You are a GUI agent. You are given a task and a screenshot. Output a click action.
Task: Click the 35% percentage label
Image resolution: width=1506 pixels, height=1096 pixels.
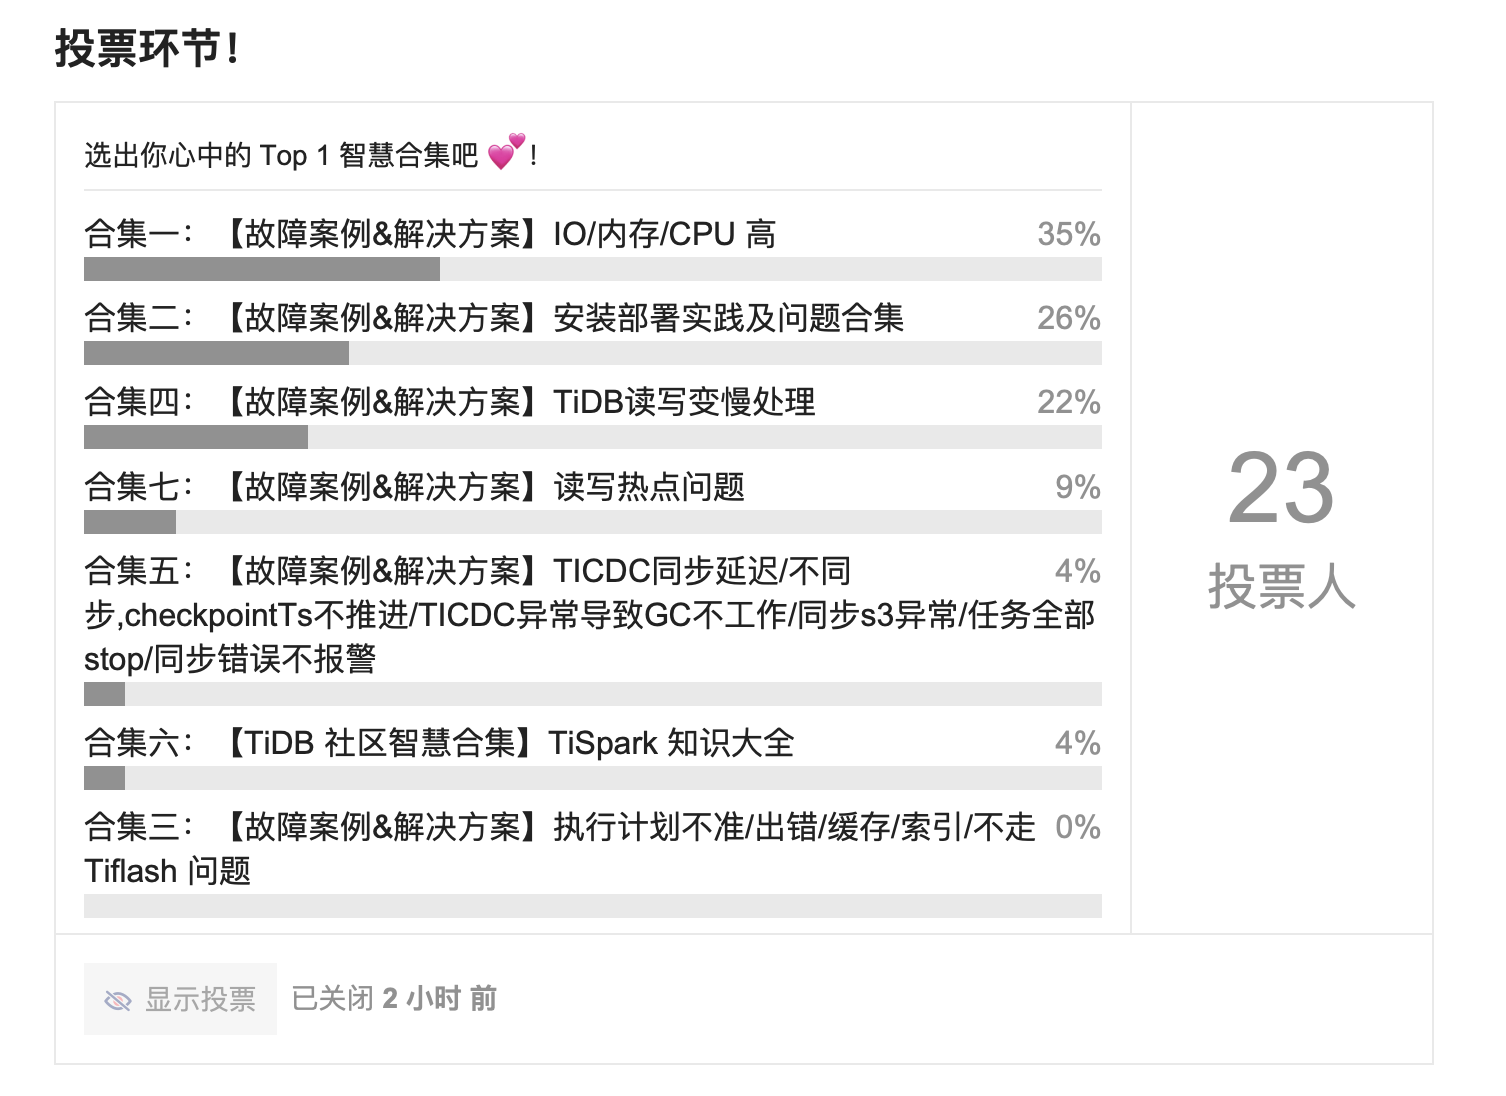point(1068,234)
